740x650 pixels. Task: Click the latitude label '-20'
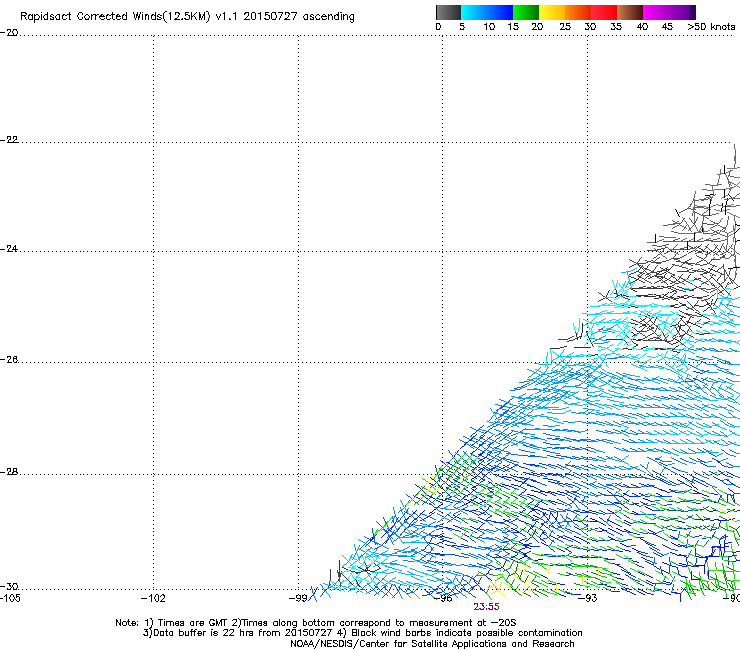9,33
